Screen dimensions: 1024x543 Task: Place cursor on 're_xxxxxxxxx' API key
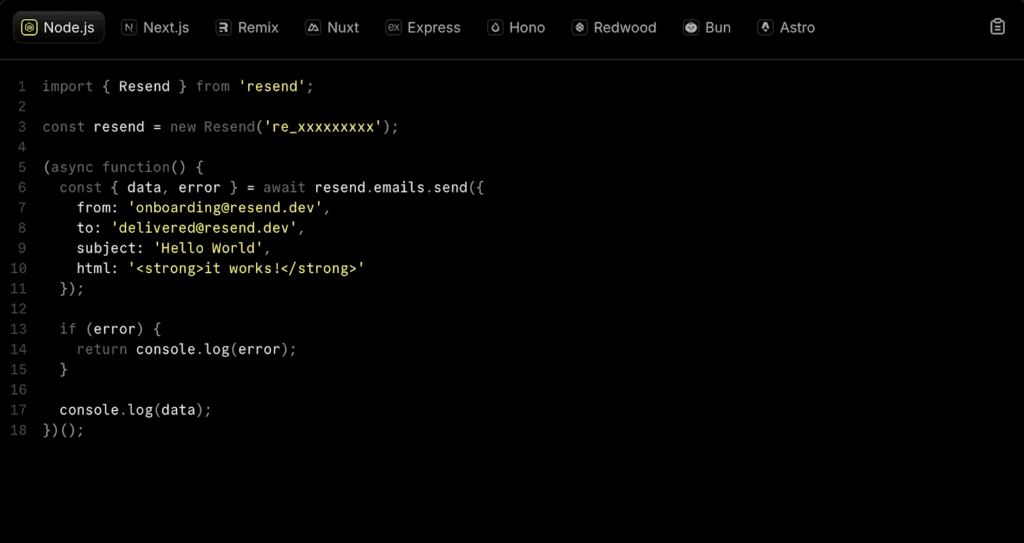pyautogui.click(x=323, y=127)
